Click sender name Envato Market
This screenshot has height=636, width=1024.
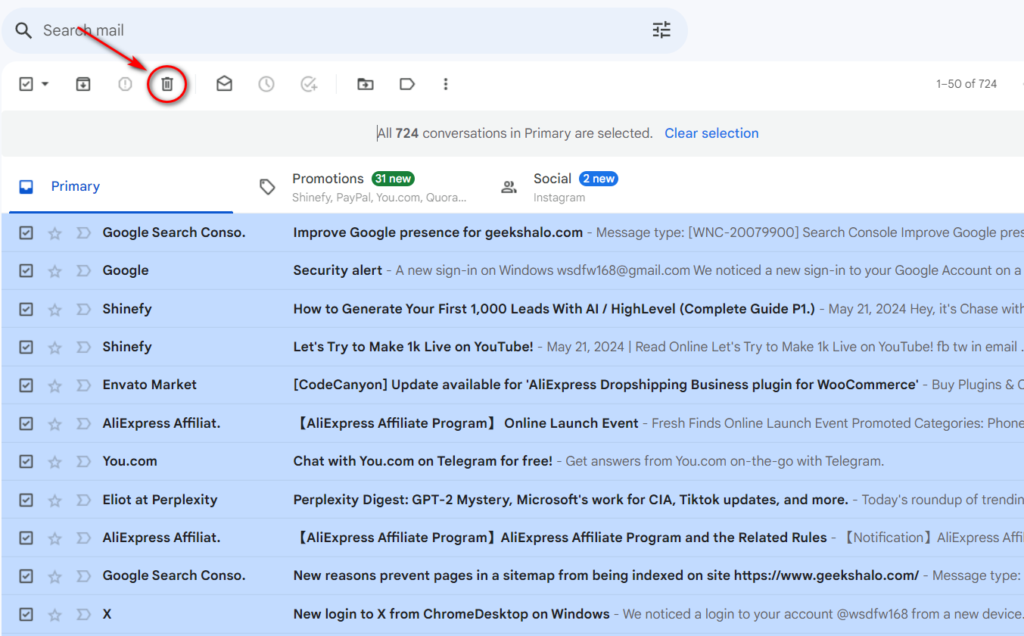point(149,385)
